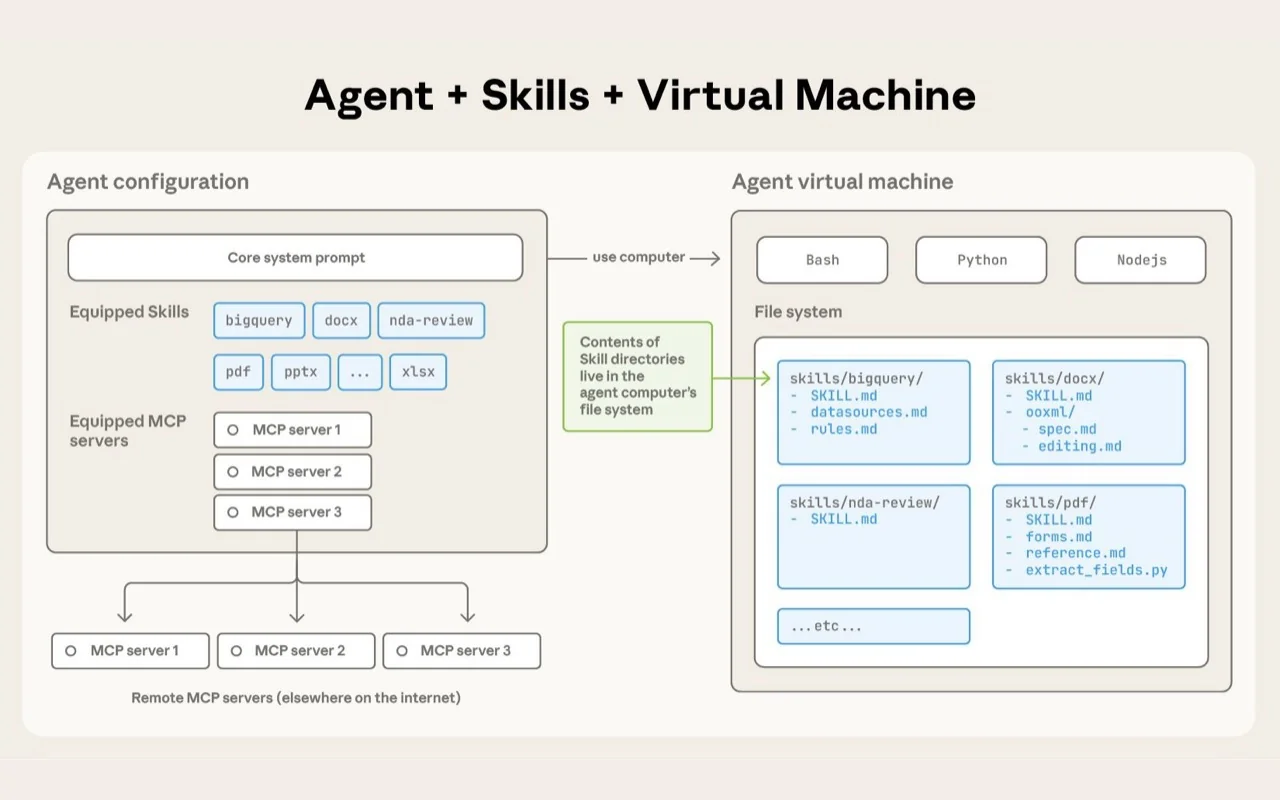Click the ellipsis skill chip before xlsx
The width and height of the screenshot is (1280, 800).
tap(360, 372)
